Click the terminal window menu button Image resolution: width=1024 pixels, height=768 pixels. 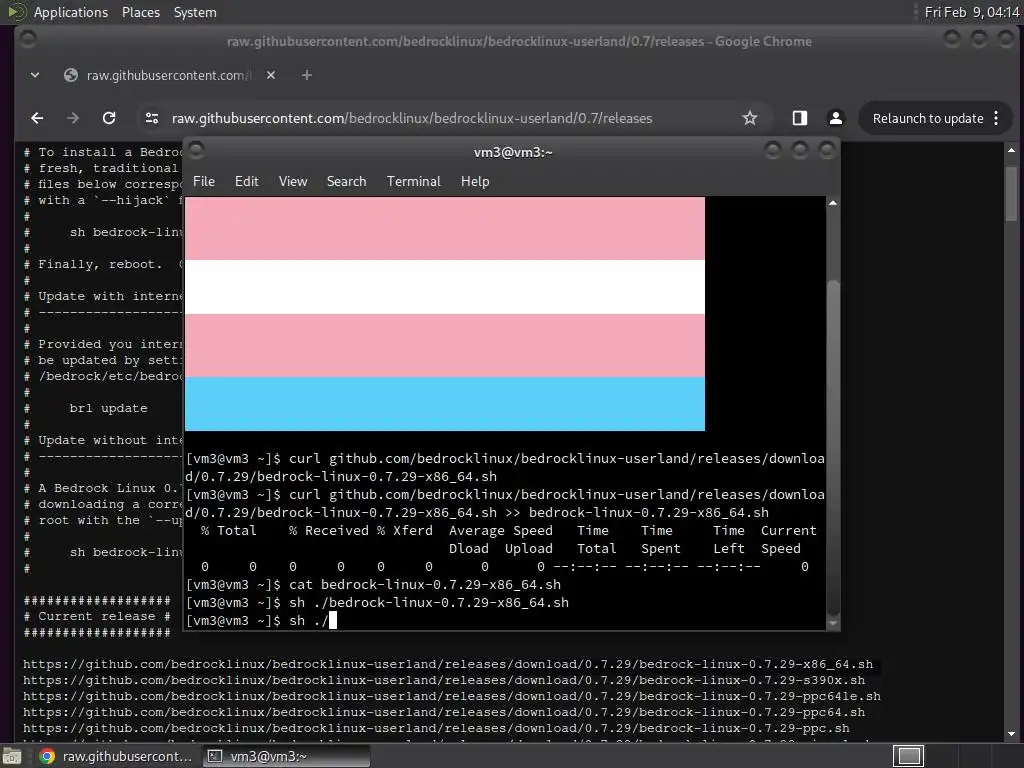[x=197, y=151]
